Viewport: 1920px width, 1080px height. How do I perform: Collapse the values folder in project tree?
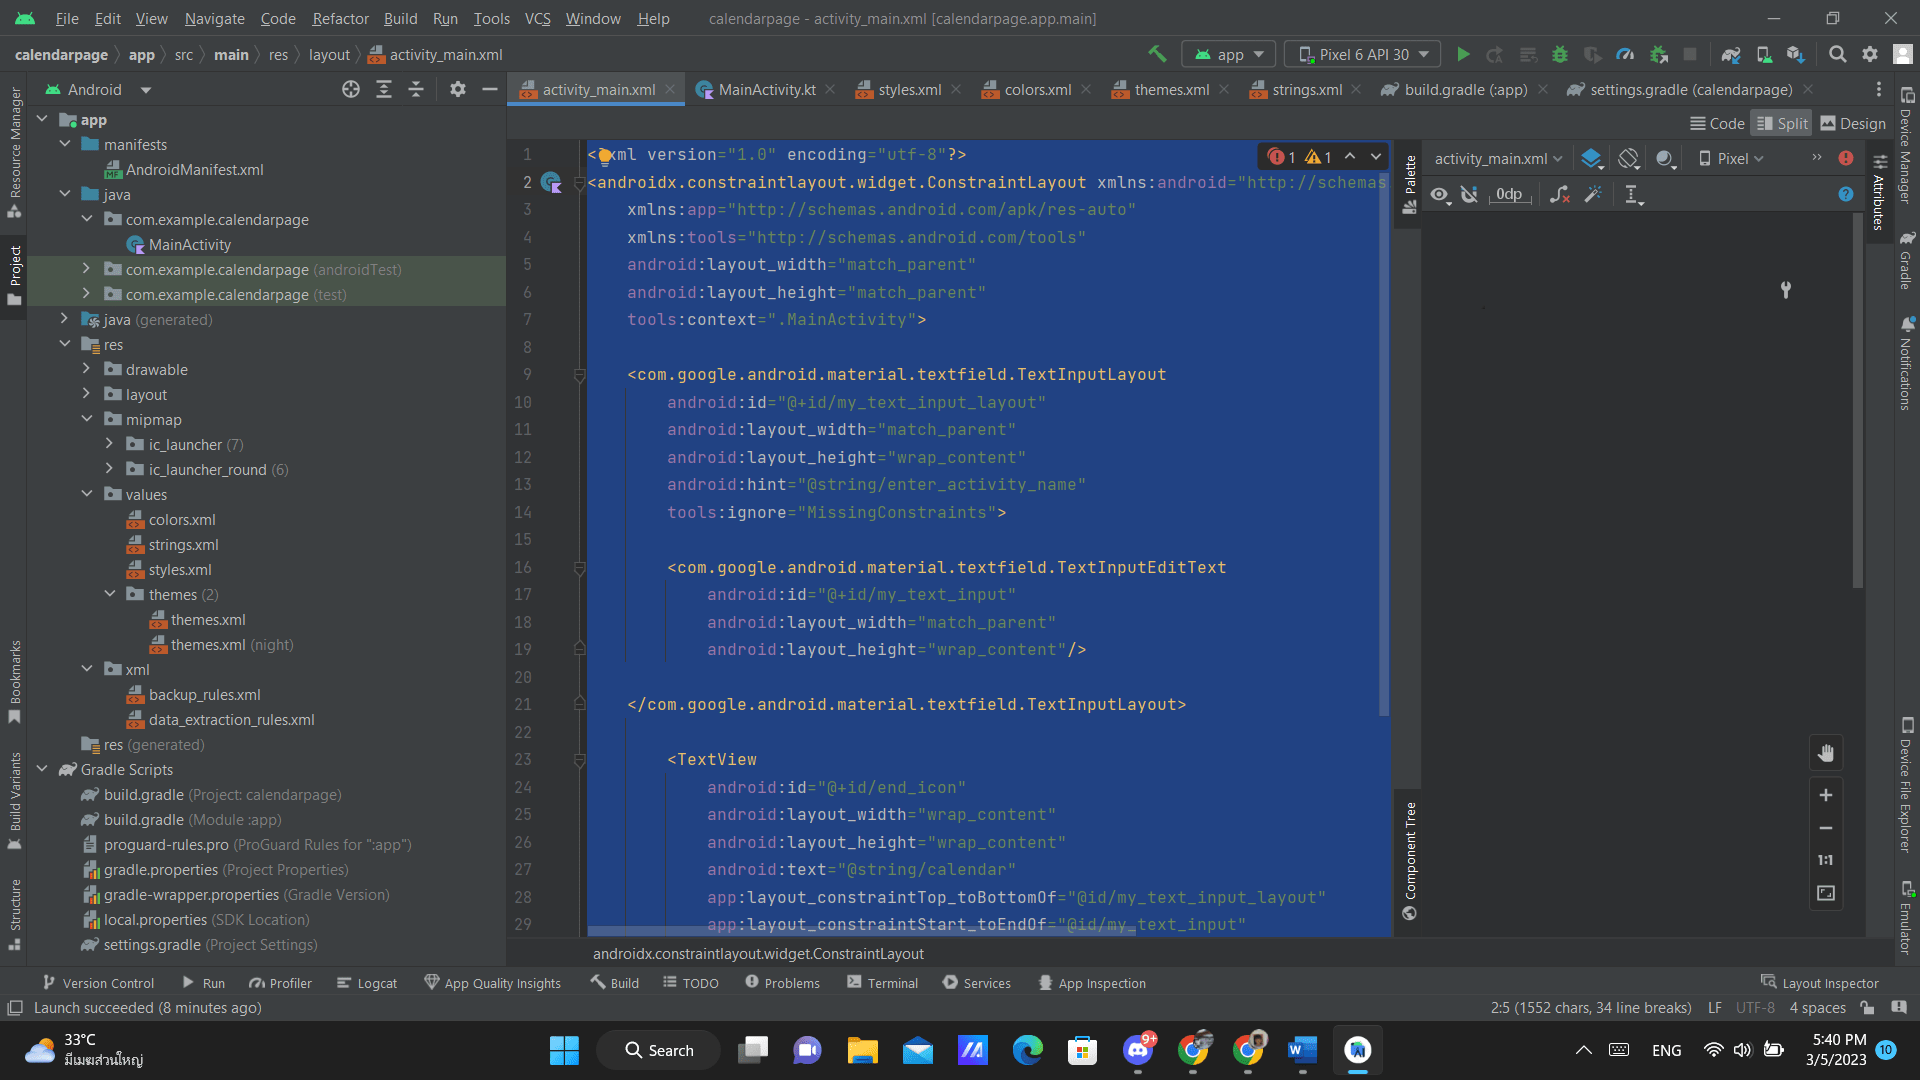[x=87, y=494]
